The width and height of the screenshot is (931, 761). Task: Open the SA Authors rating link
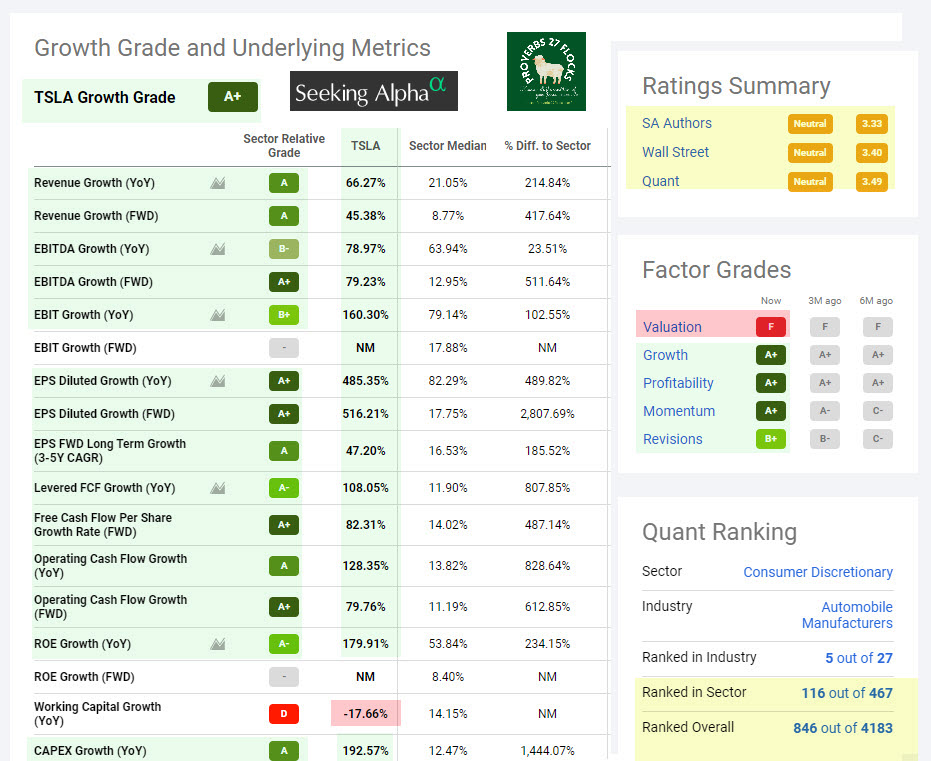[x=677, y=123]
